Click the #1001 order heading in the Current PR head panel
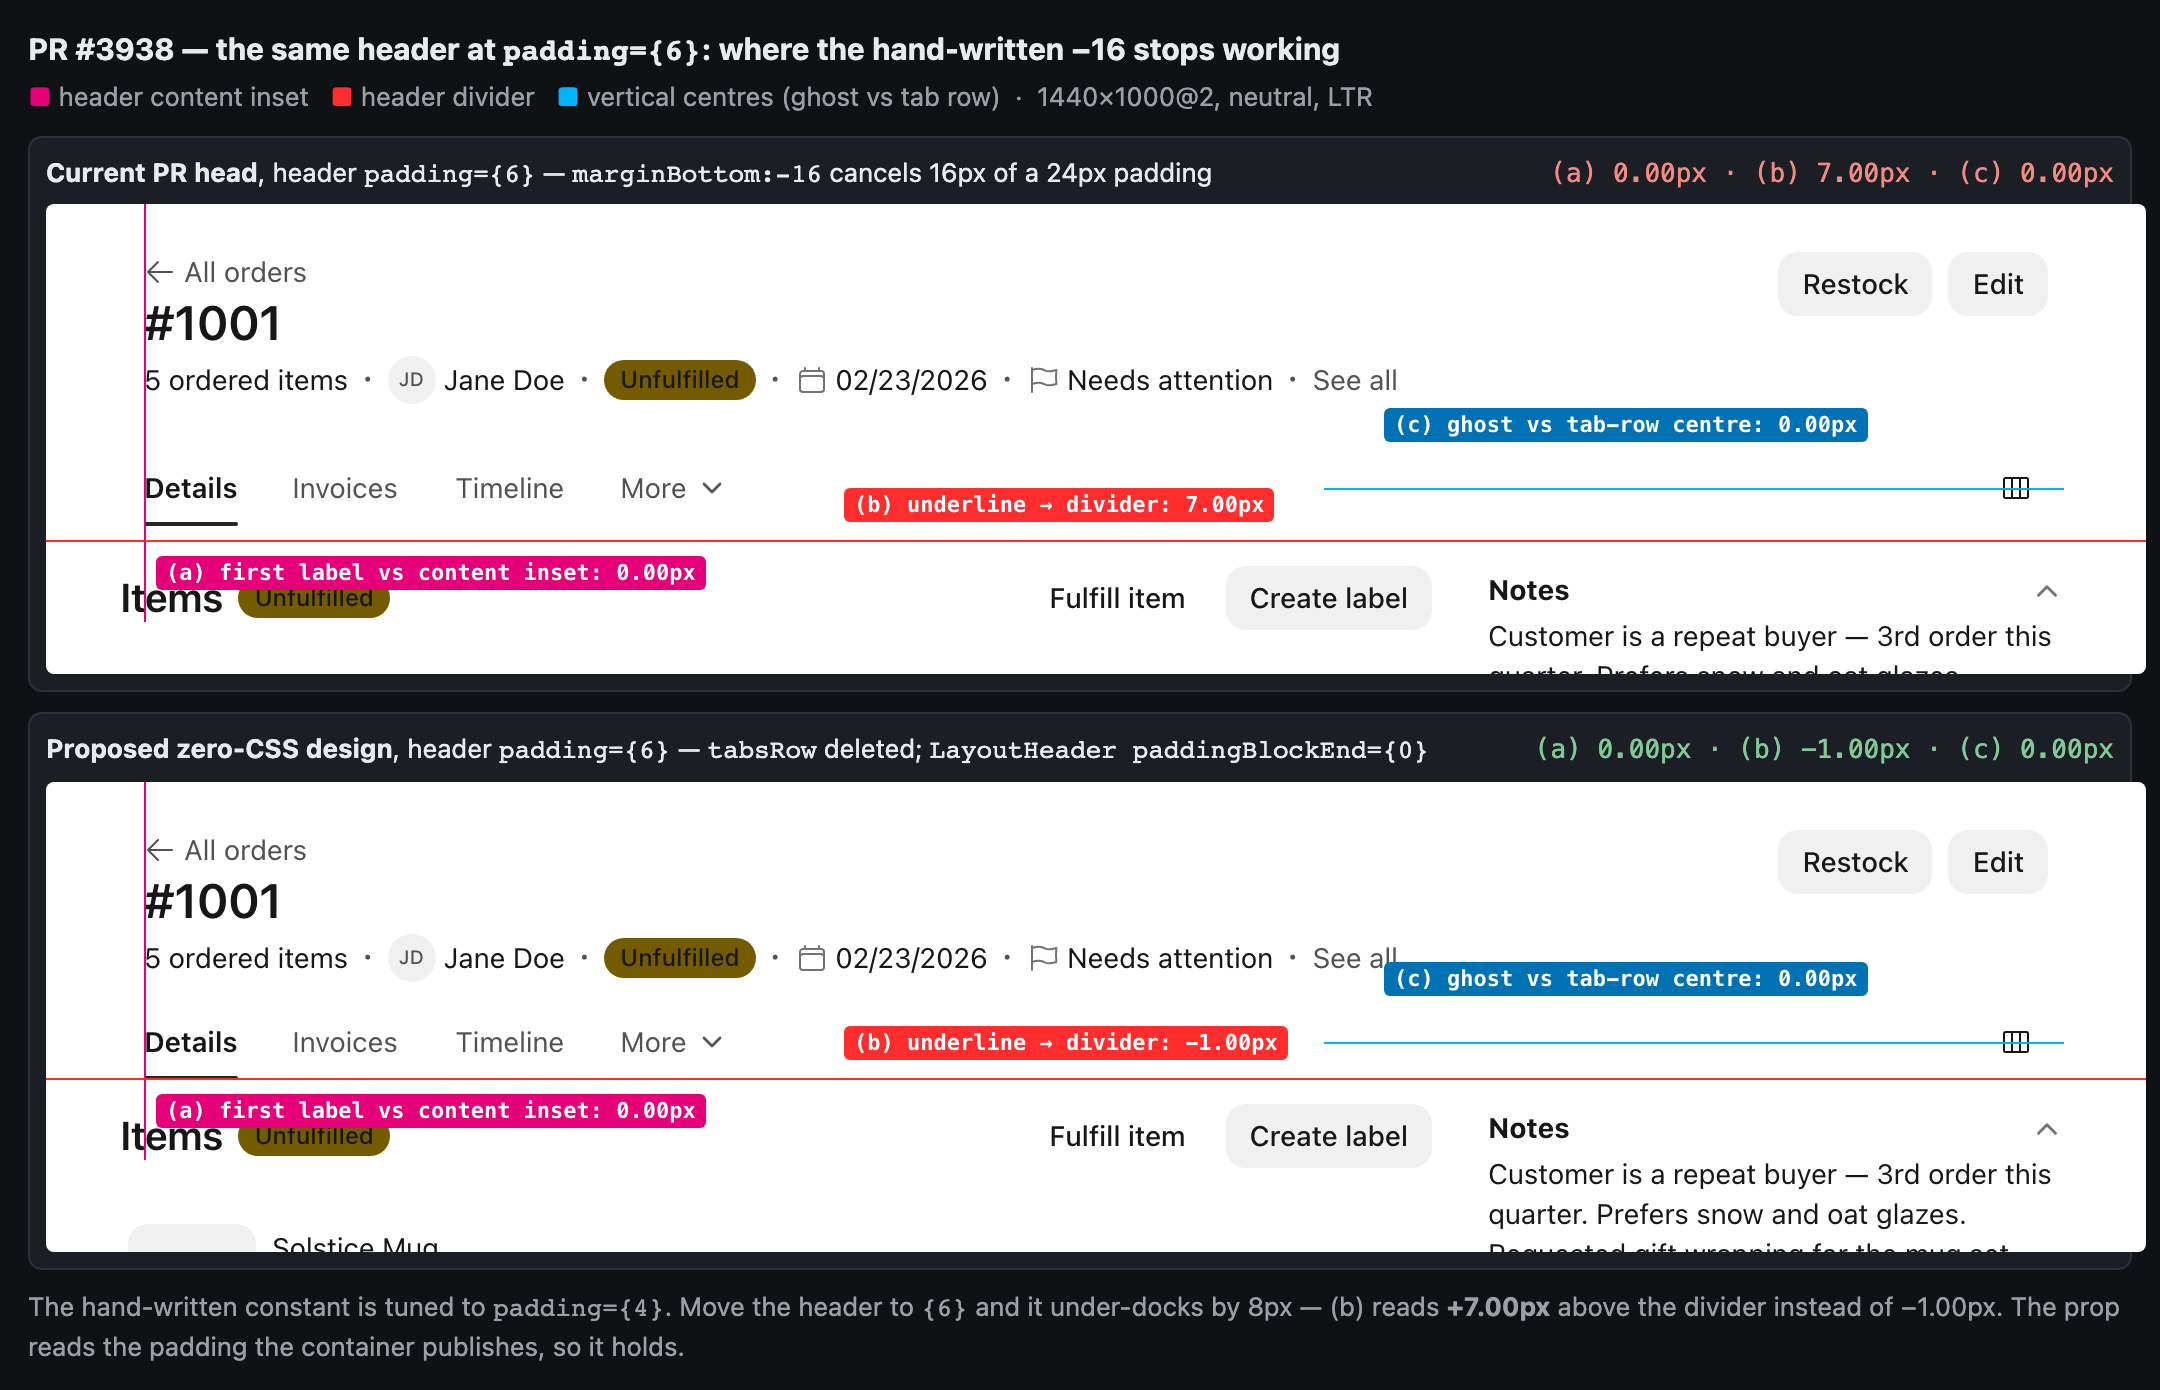This screenshot has width=2160, height=1390. coord(213,324)
